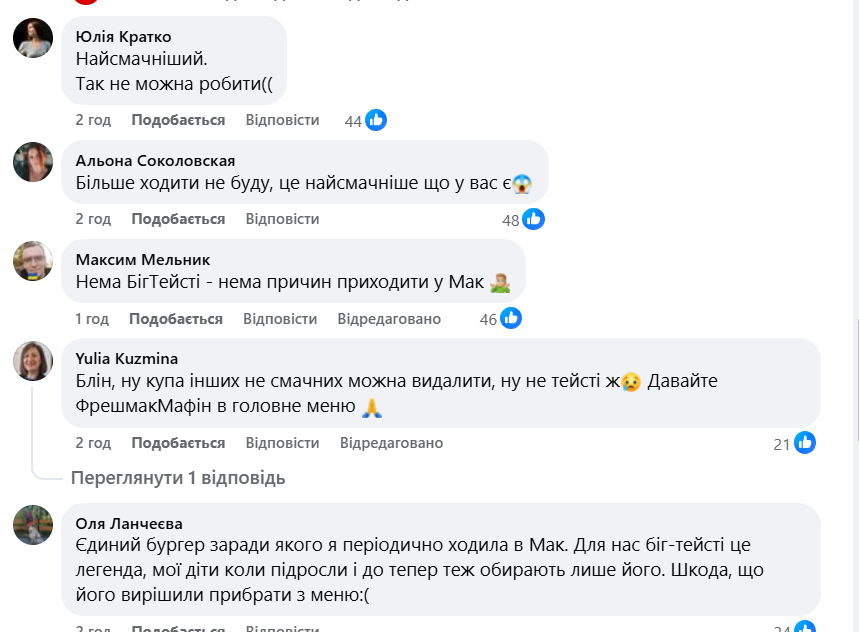Click Відредаговано on Yulia Kuzmina's comment
This screenshot has width=859, height=632.
pyautogui.click(x=391, y=443)
